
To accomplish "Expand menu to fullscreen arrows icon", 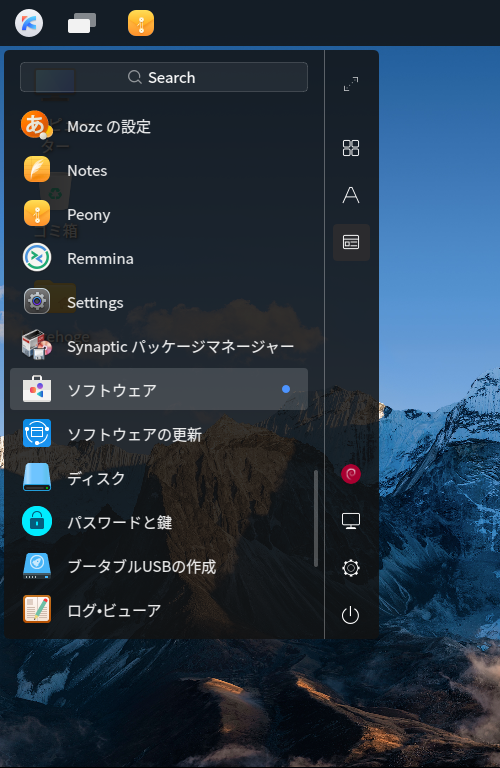I will coord(351,84).
